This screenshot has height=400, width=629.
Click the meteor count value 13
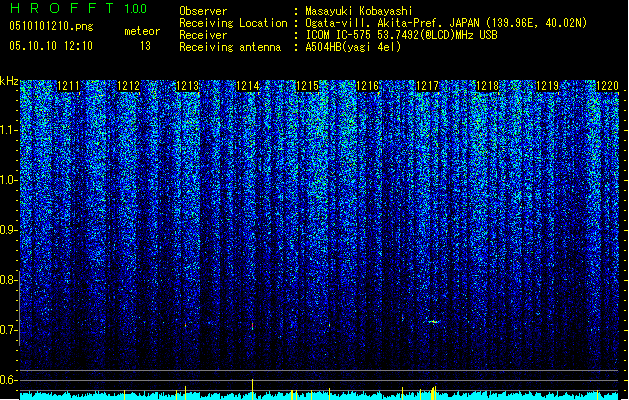click(x=145, y=46)
